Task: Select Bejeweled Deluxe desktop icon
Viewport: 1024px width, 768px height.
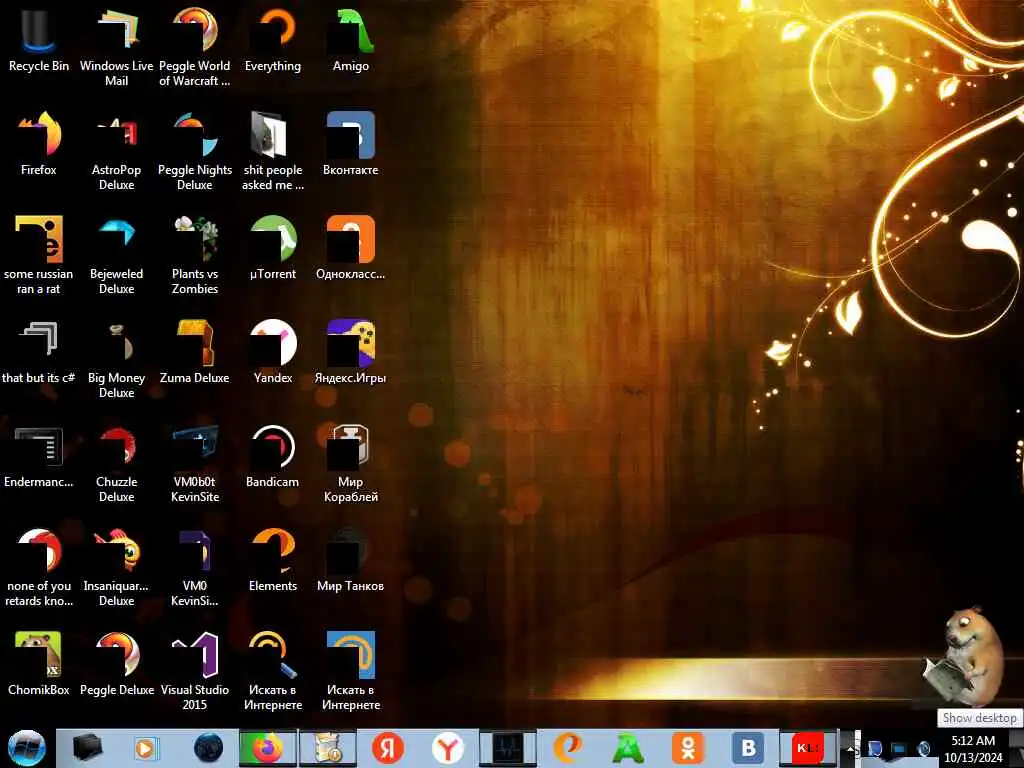Action: [116, 255]
